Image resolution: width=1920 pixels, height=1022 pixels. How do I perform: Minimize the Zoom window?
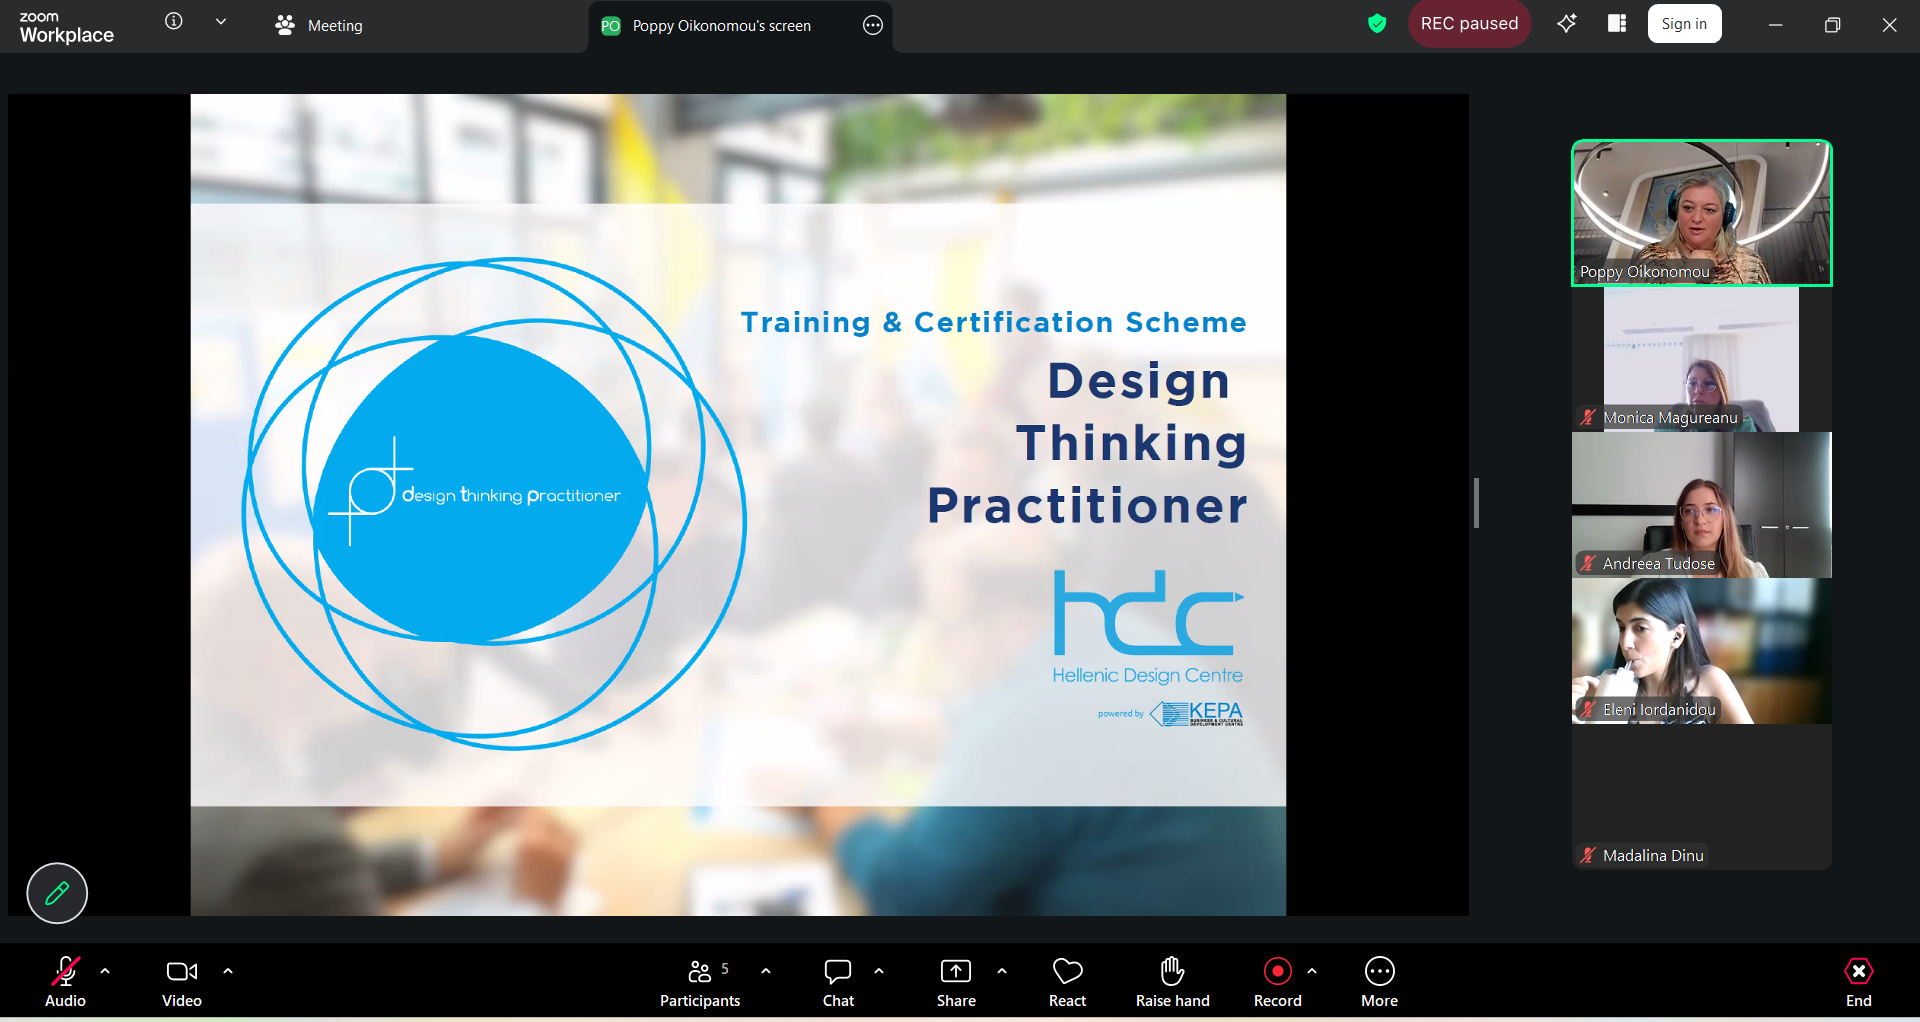[1776, 25]
